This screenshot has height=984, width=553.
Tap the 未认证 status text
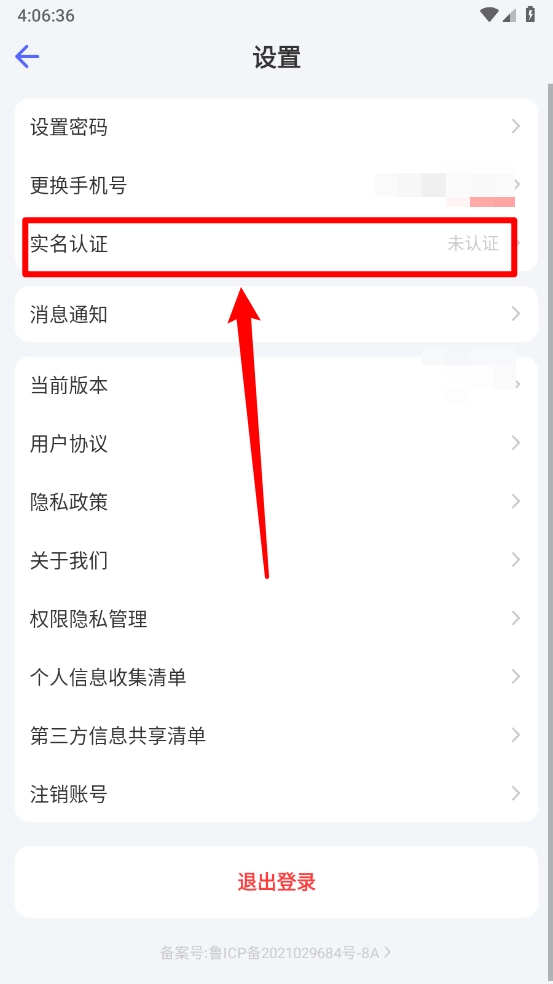[473, 243]
